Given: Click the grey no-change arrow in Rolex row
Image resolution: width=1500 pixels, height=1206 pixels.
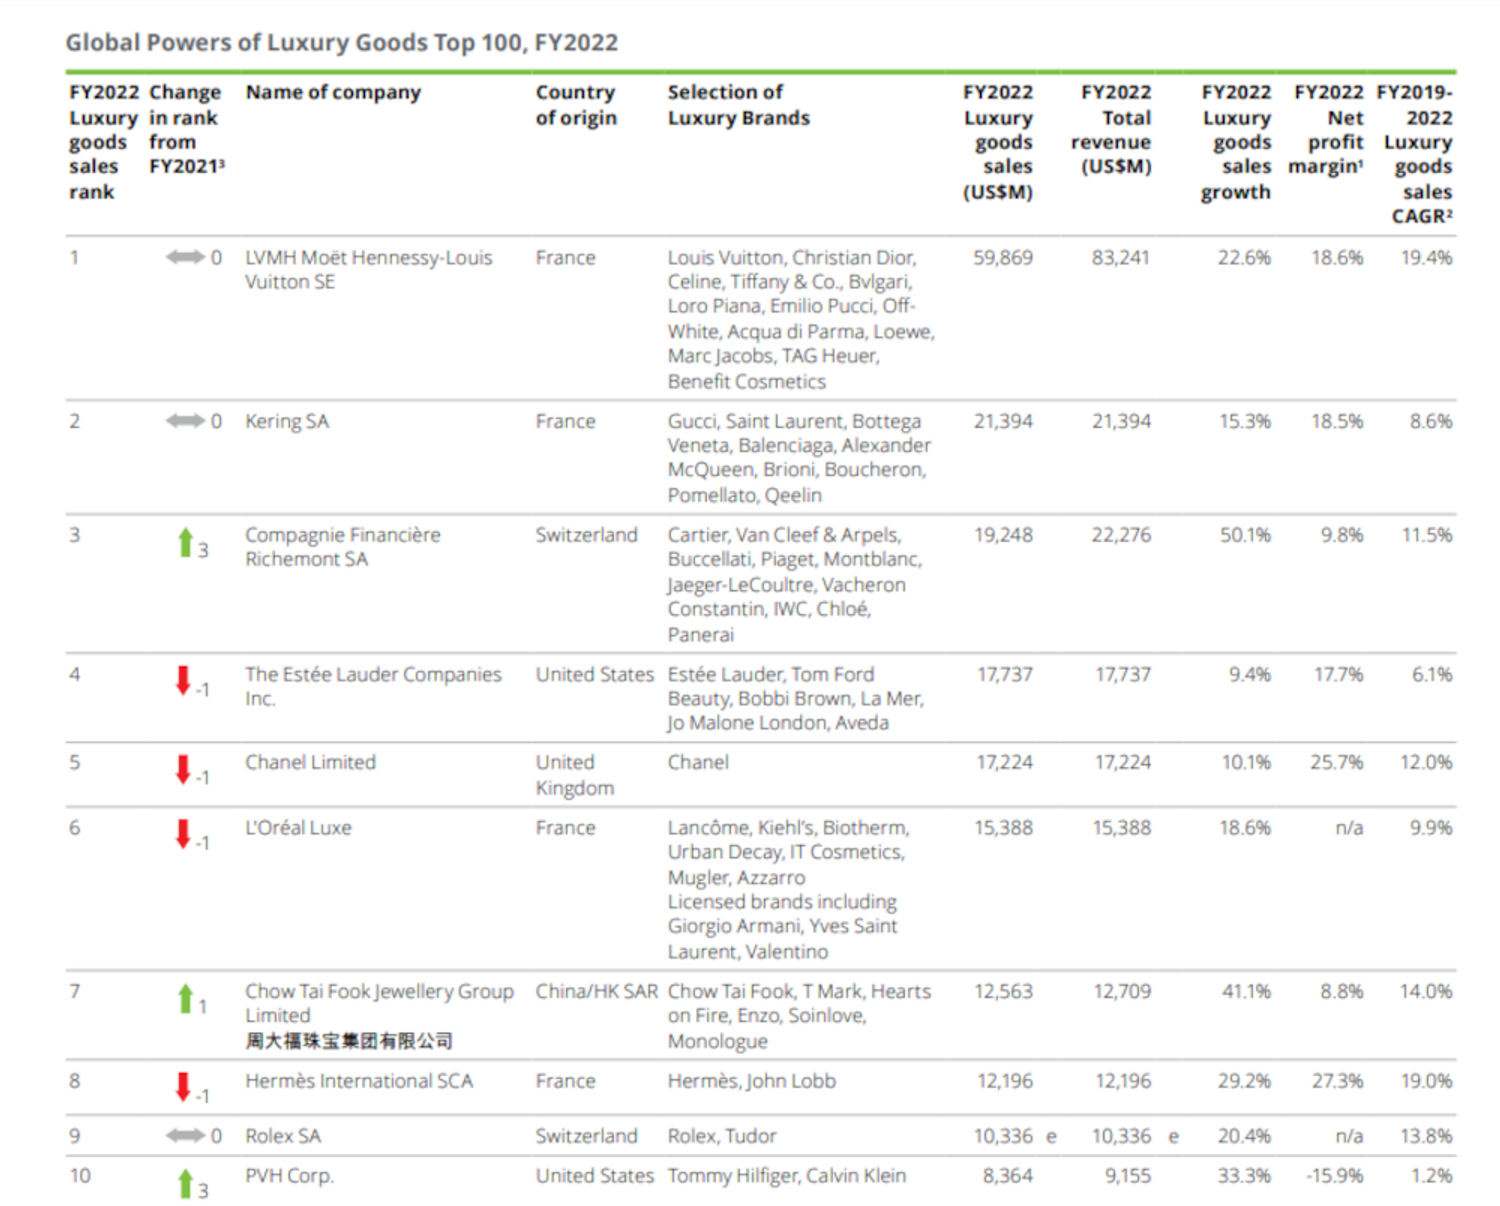Looking at the screenshot, I should [x=185, y=1135].
